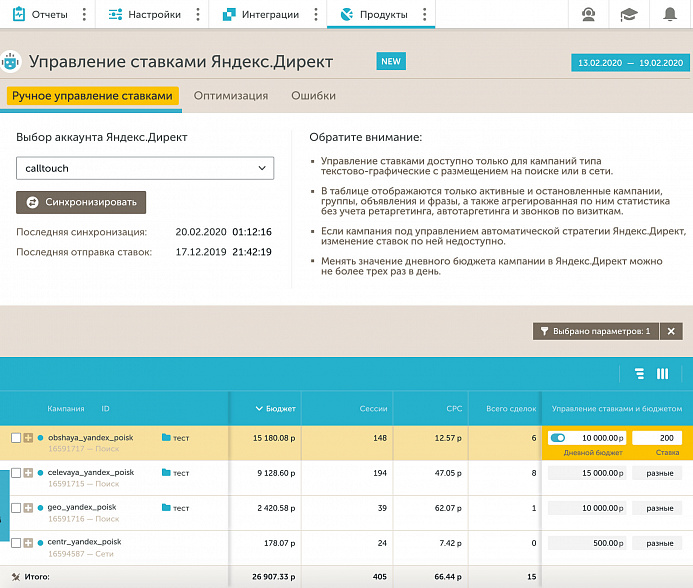Image resolution: width=693 pixels, height=588 pixels.
Task: Switch to Ошибки tab
Action: point(313,96)
